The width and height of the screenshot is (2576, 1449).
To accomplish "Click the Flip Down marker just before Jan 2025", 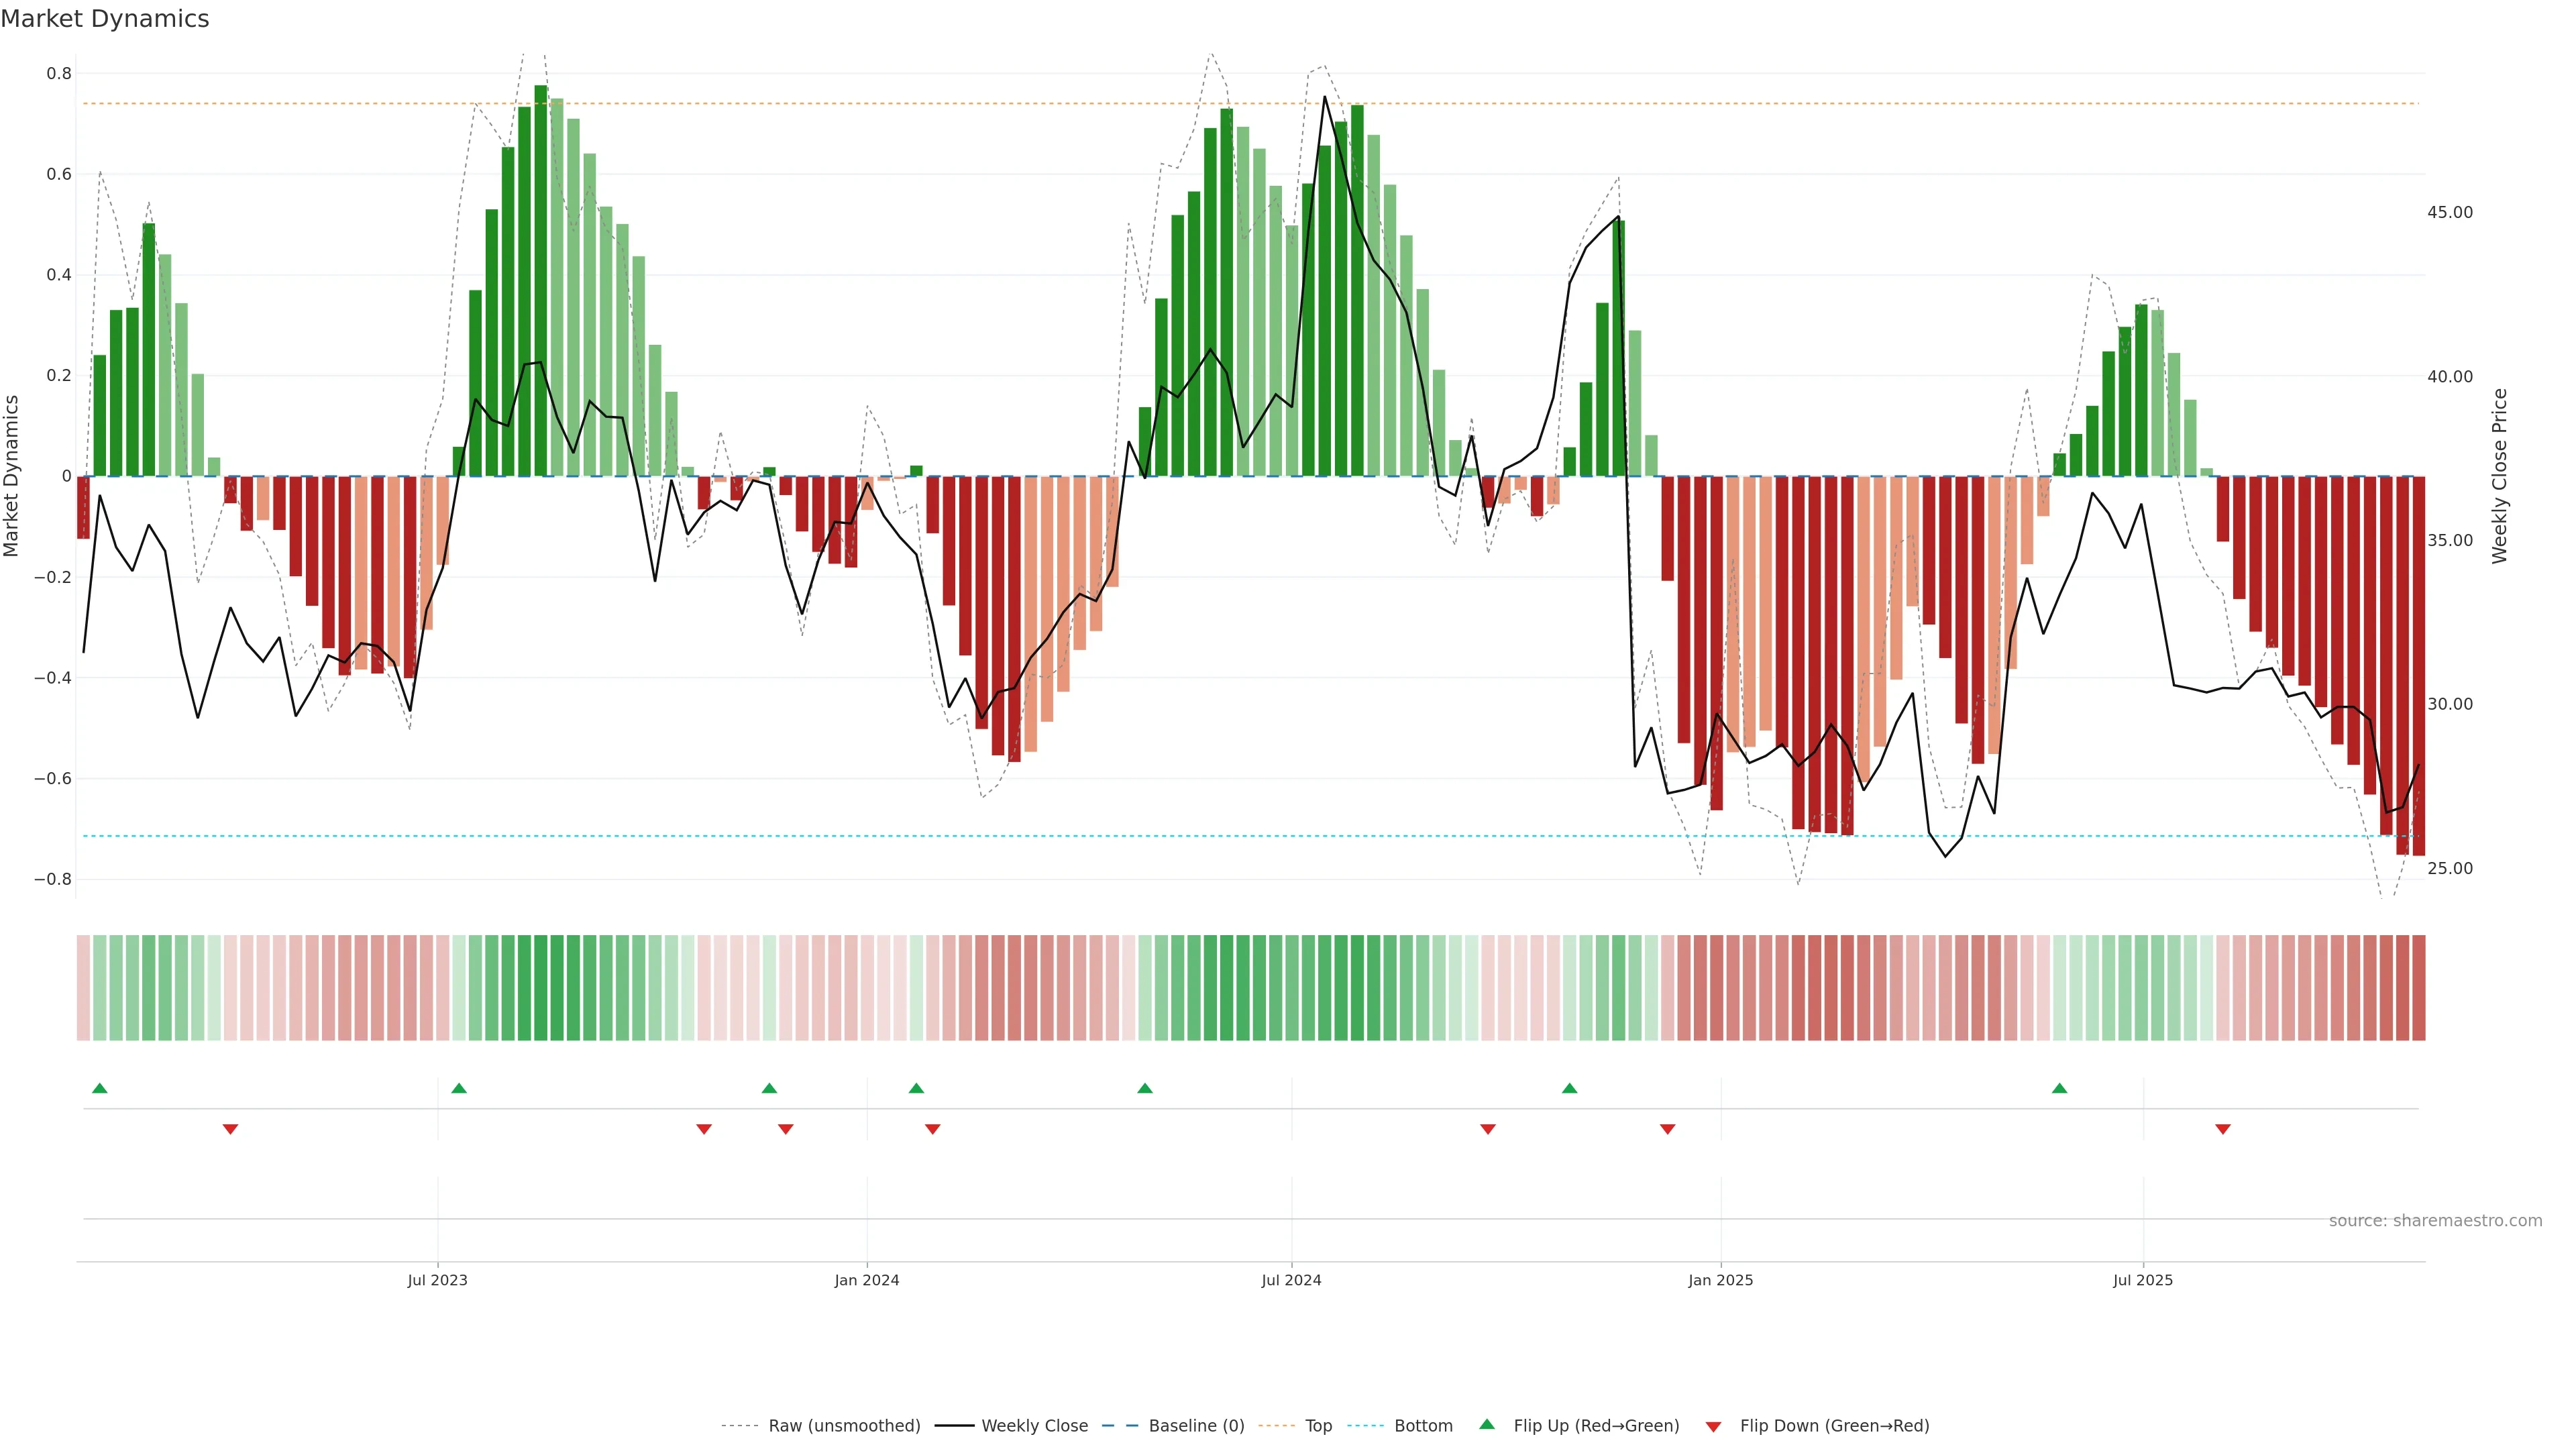I will [x=1667, y=1129].
